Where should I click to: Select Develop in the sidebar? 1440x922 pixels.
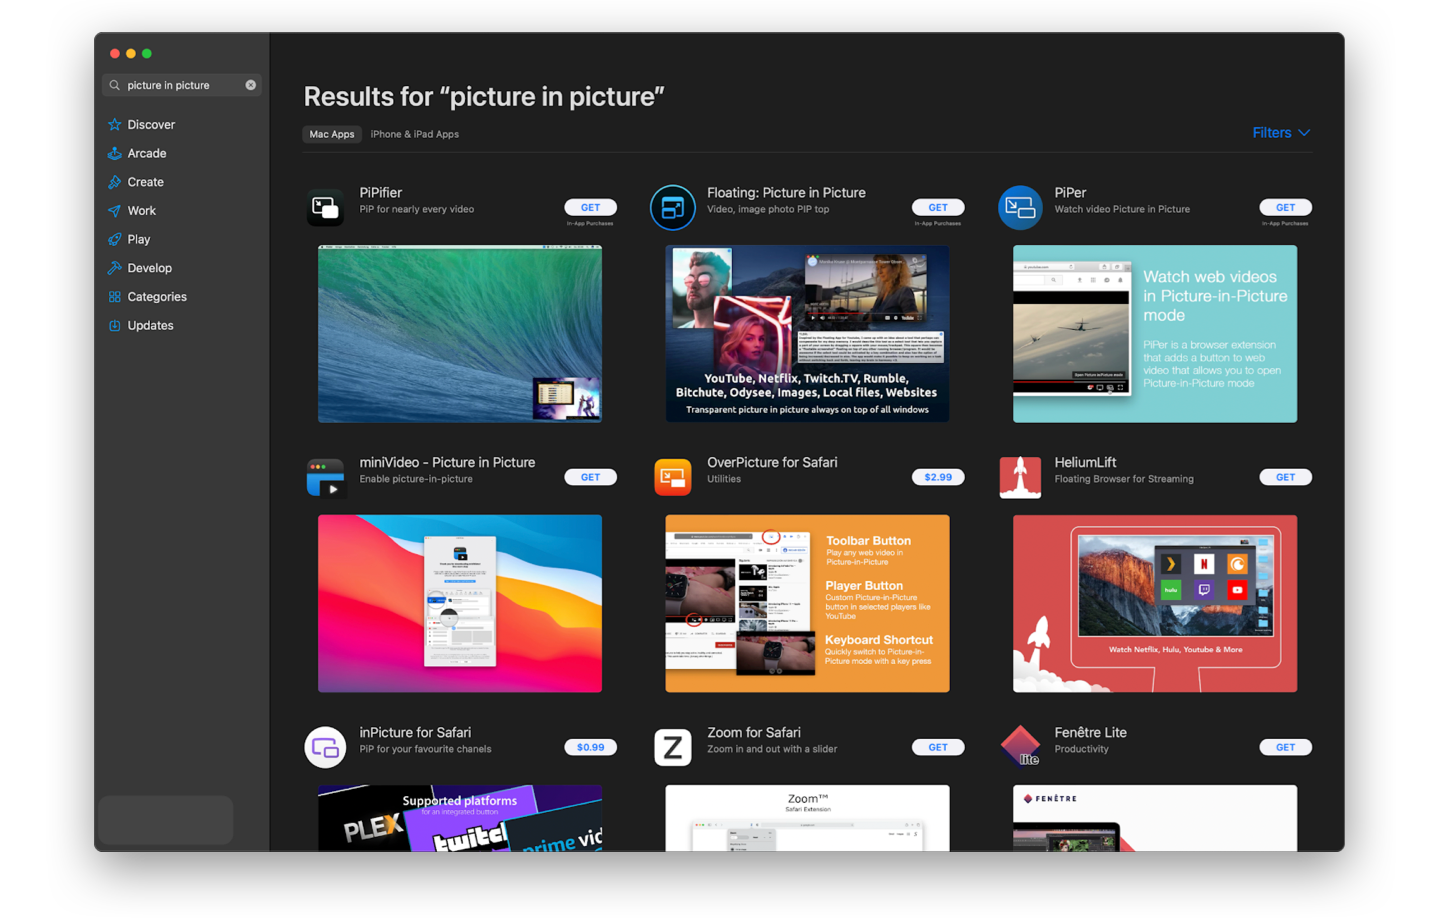coord(150,267)
